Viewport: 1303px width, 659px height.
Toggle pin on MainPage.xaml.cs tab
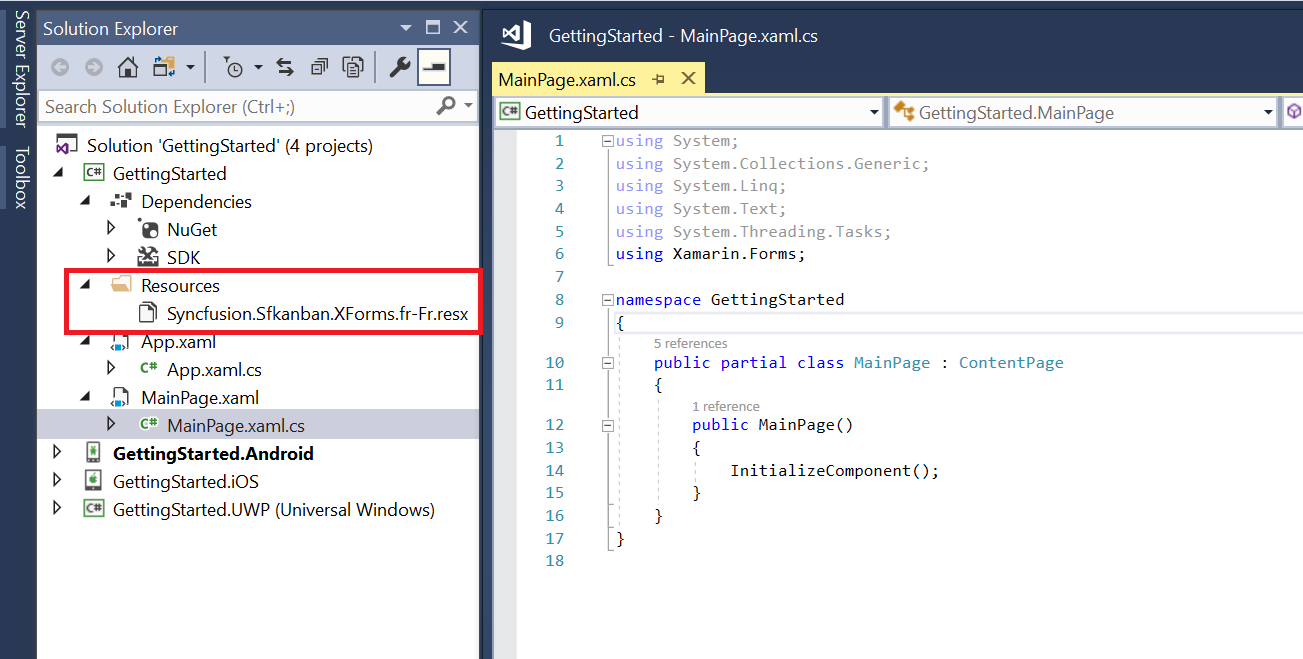[658, 79]
